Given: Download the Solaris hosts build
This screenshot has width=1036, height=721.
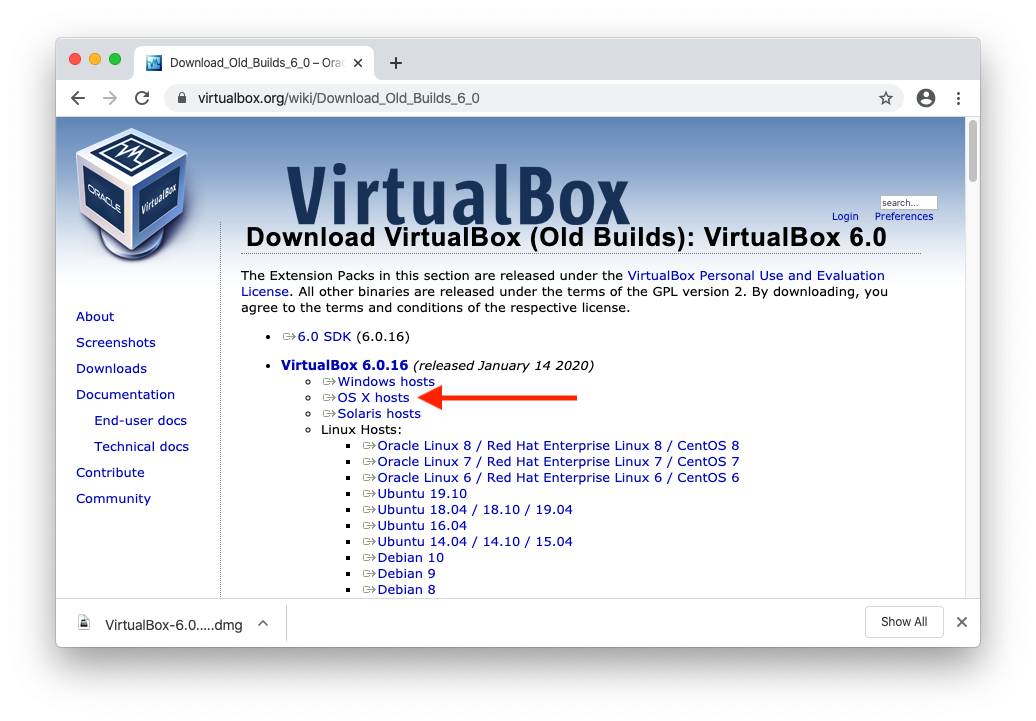Looking at the screenshot, I should tap(379, 414).
